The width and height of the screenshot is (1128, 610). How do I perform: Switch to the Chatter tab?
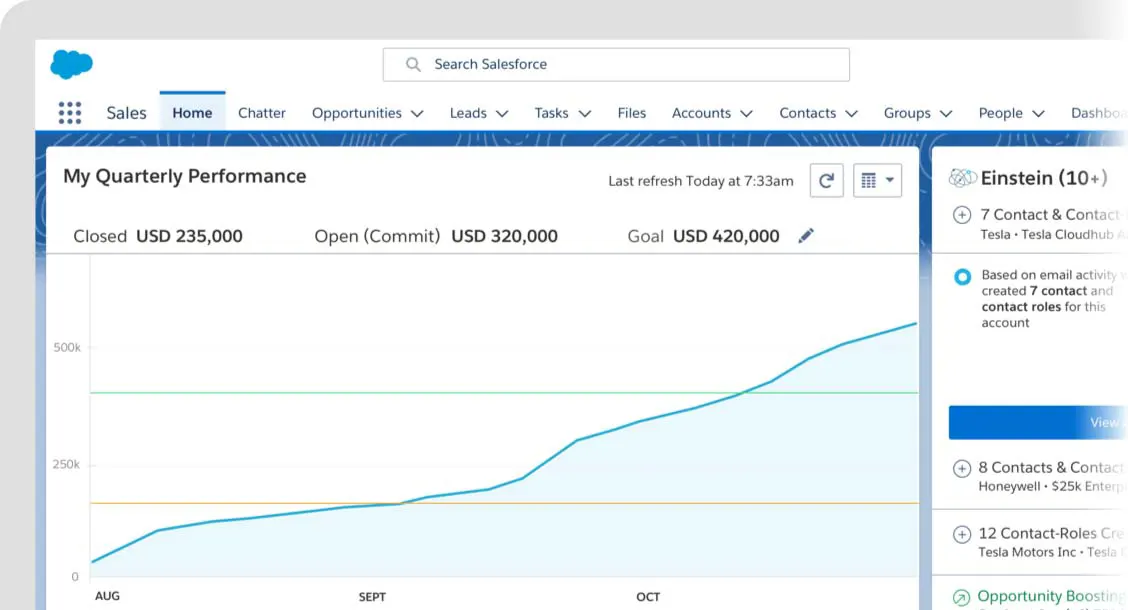tap(261, 113)
